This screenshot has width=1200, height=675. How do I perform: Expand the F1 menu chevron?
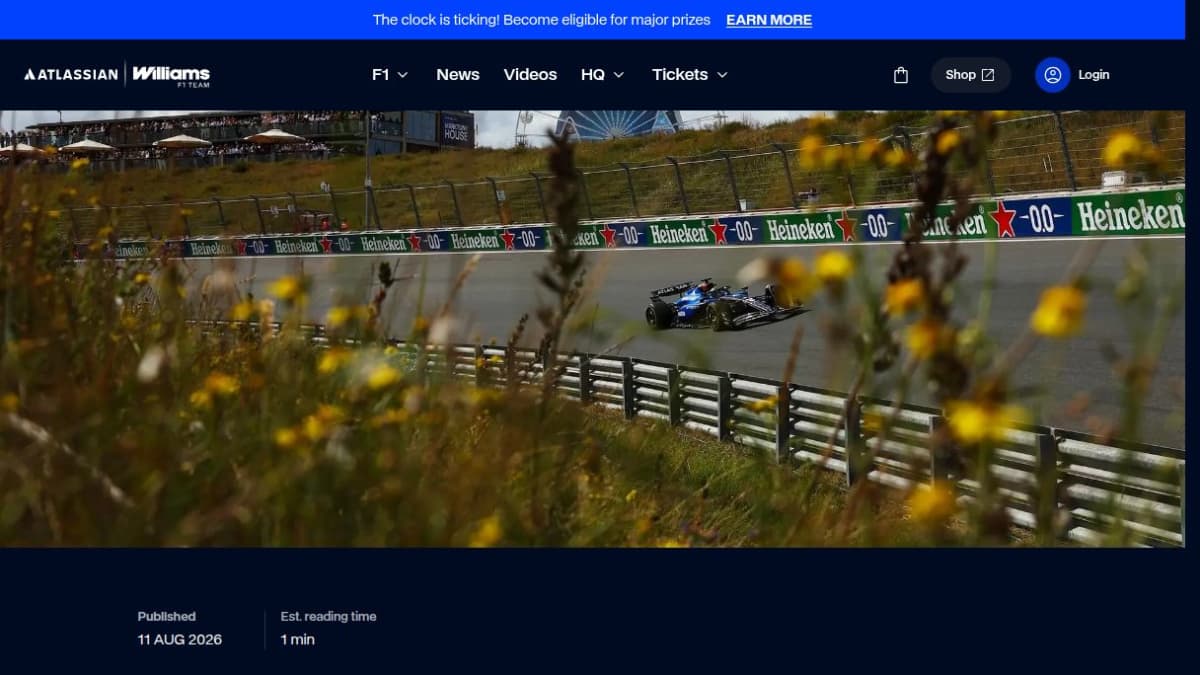coord(403,75)
